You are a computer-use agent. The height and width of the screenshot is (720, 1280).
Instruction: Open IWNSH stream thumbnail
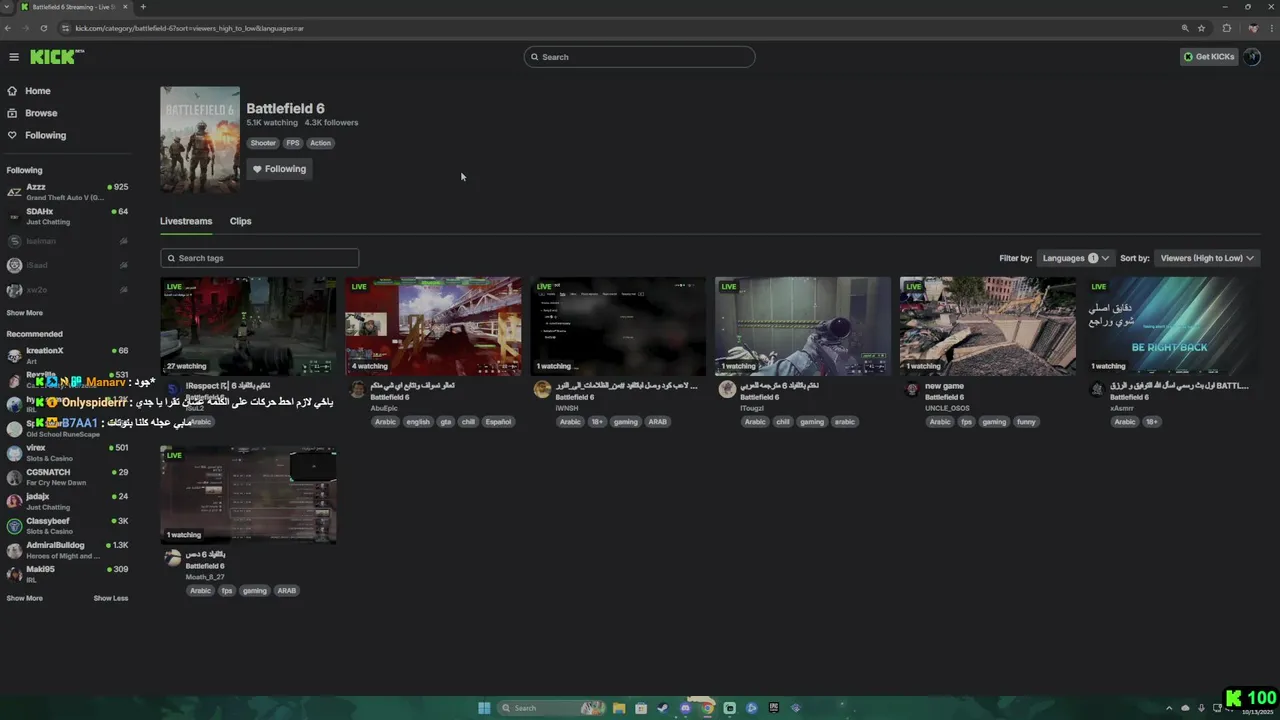(618, 326)
